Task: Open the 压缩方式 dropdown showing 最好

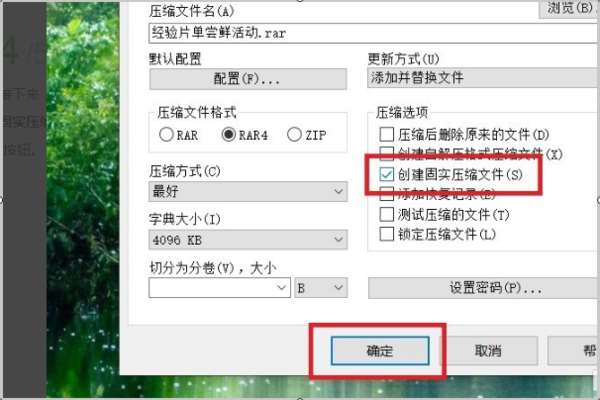Action: pos(248,191)
